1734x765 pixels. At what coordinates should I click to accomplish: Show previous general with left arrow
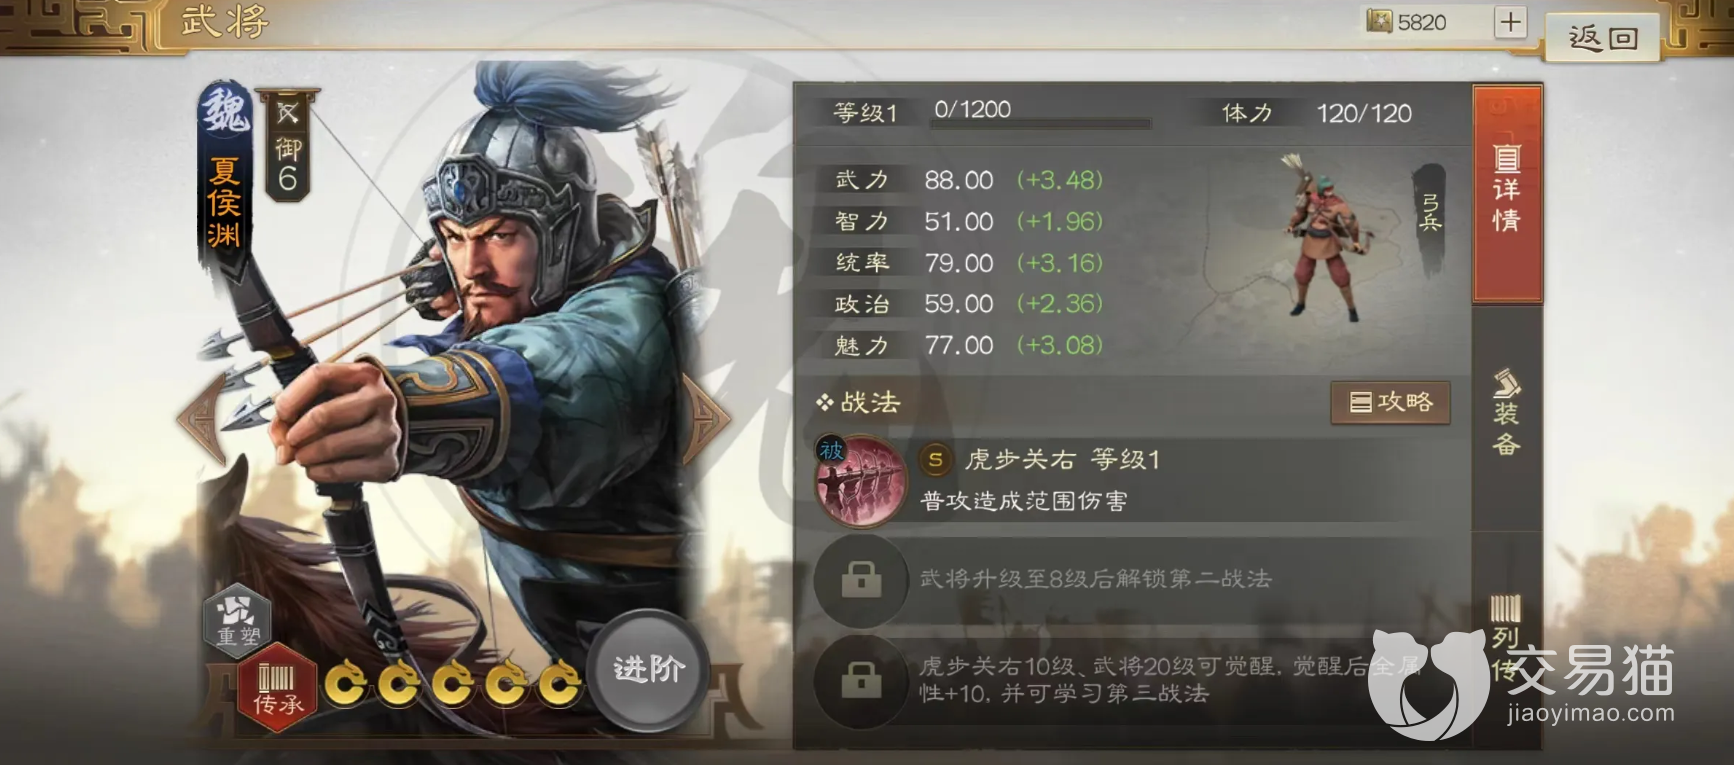pyautogui.click(x=201, y=418)
